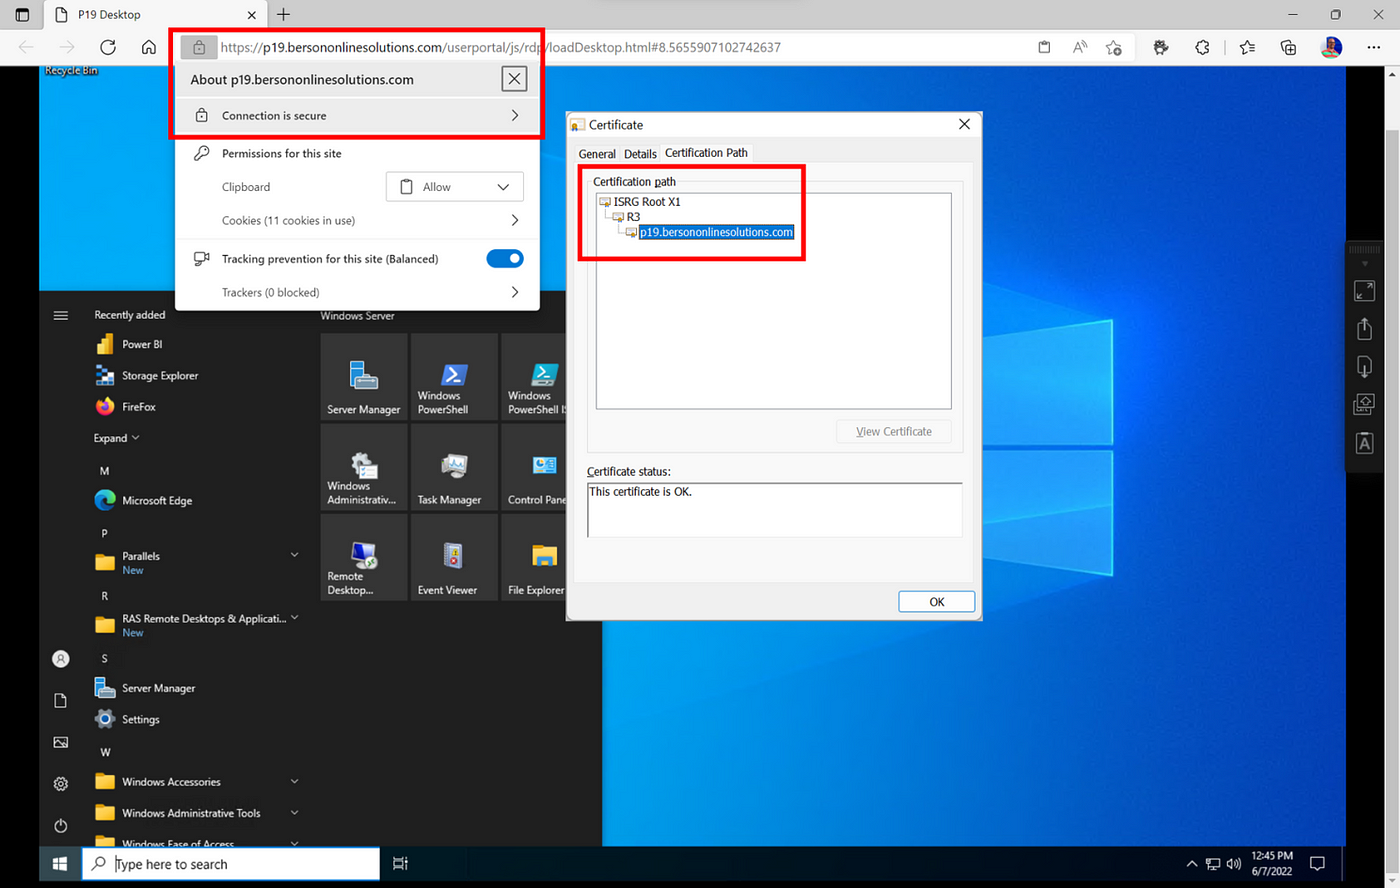Expand RAS Remote Desktops & Applications folder
The height and width of the screenshot is (888, 1400).
[x=294, y=618]
